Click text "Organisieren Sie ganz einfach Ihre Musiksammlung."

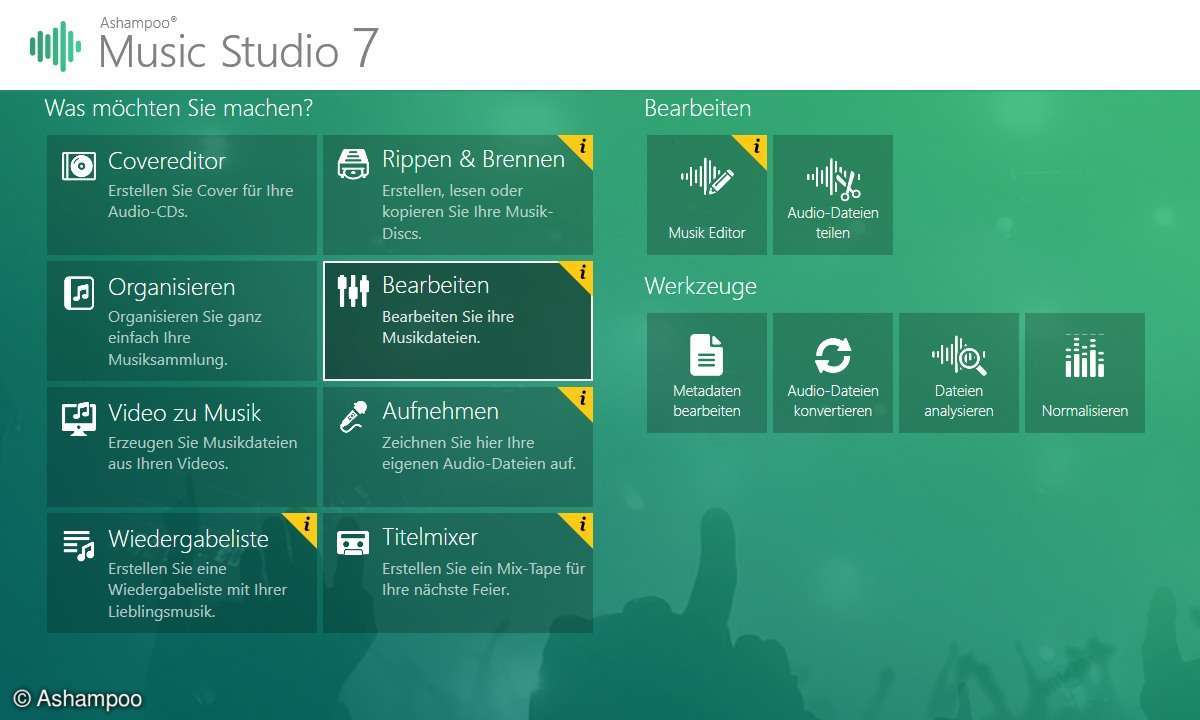[185, 338]
